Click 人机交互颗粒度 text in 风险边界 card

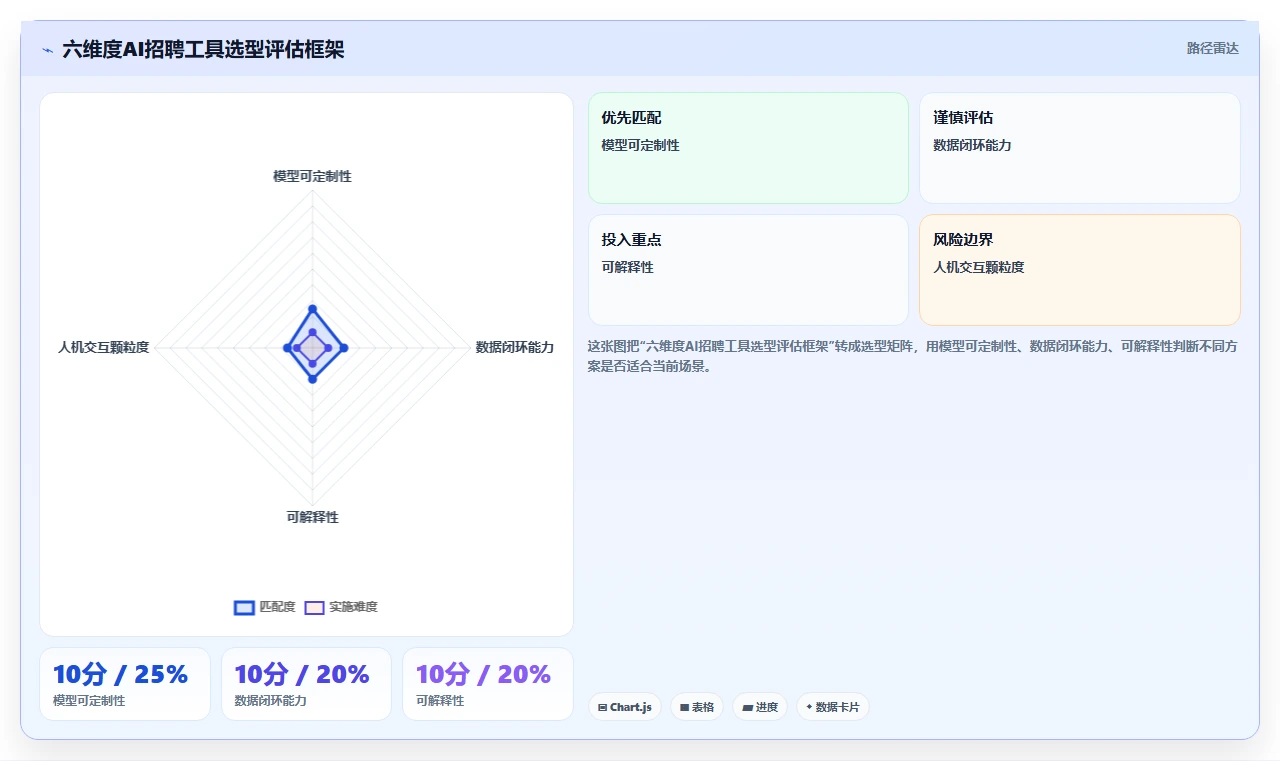(978, 267)
